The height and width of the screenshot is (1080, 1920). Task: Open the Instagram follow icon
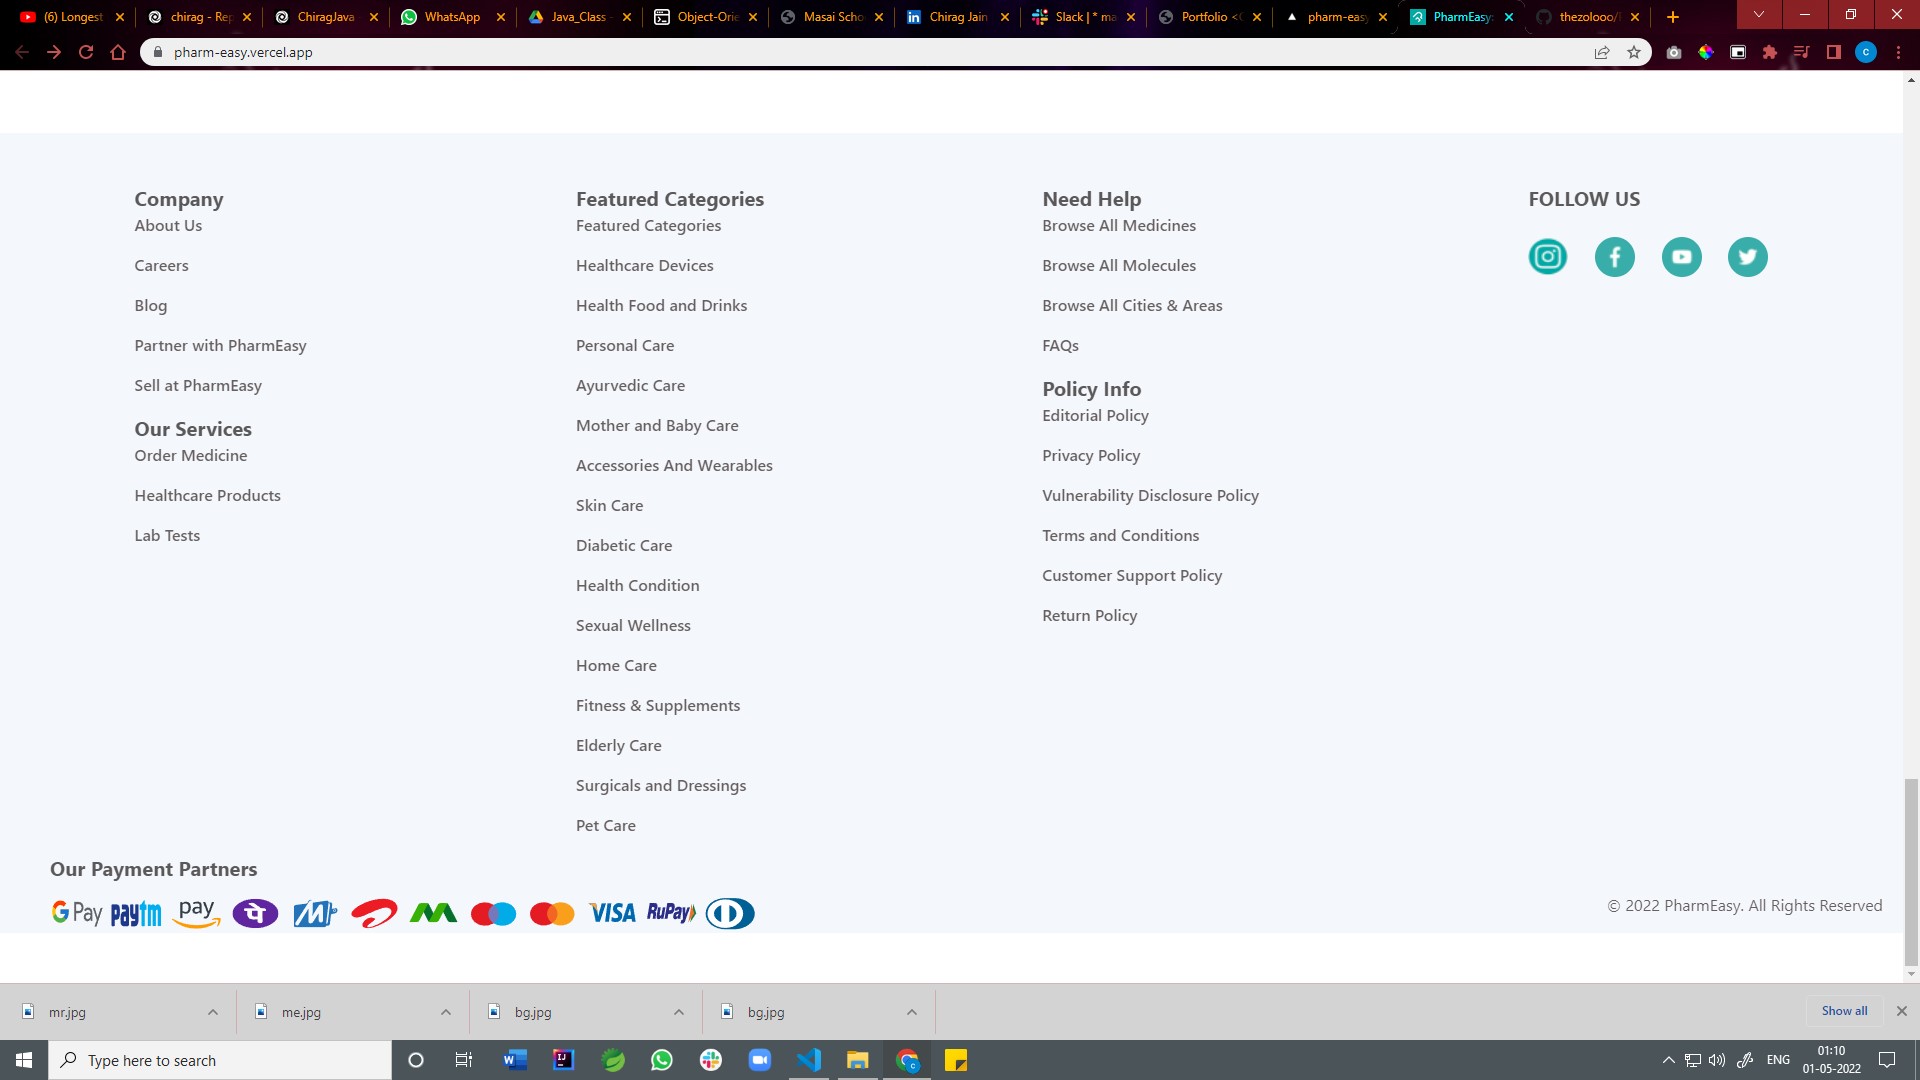pyautogui.click(x=1547, y=257)
